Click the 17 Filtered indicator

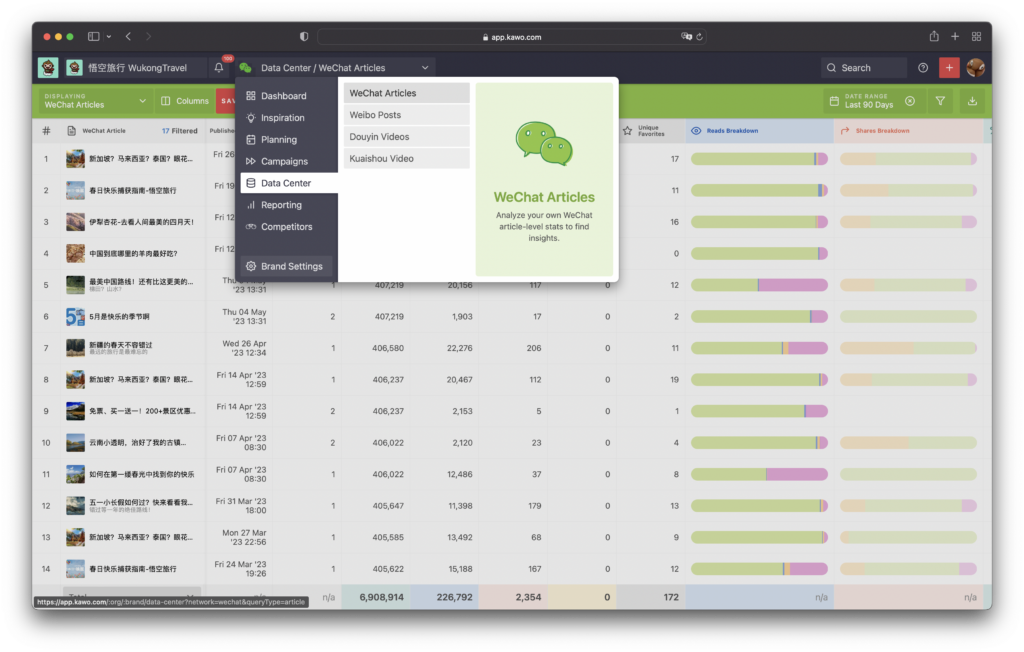pos(180,131)
